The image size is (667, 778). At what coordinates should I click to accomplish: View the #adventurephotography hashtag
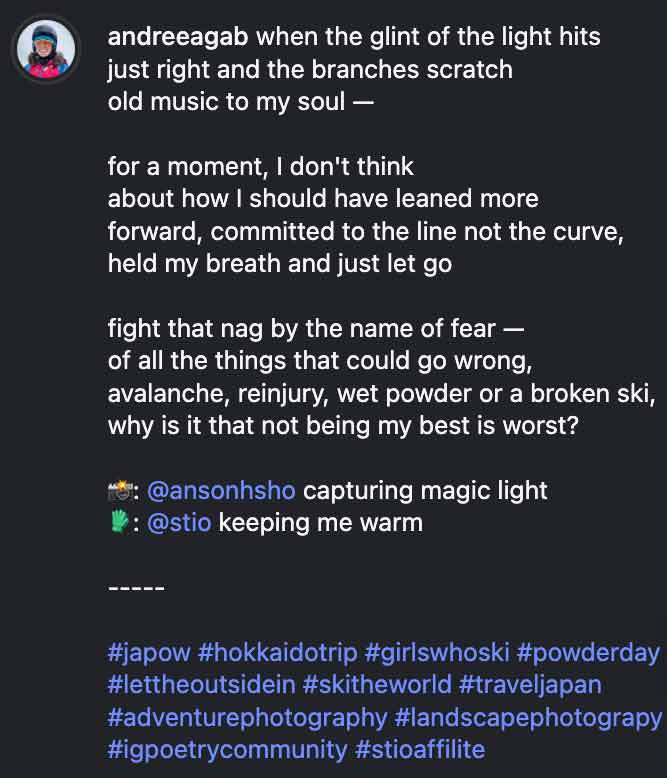[x=247, y=717]
